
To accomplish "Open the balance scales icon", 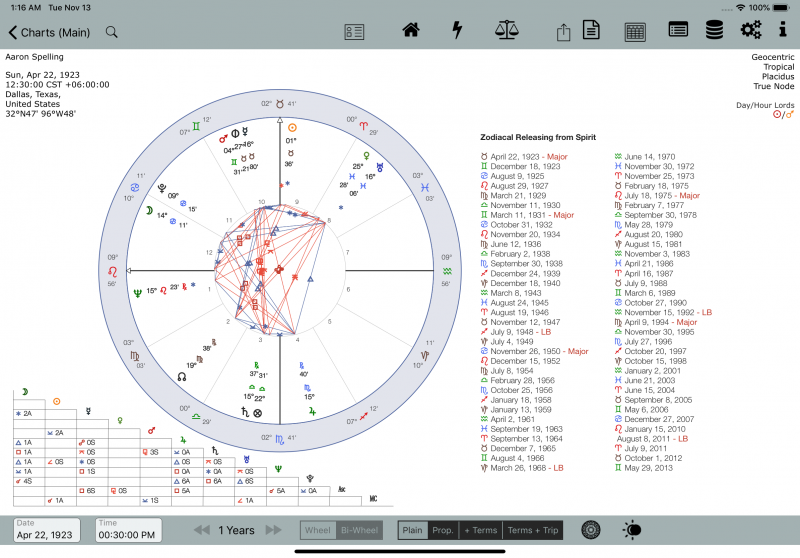I will pyautogui.click(x=507, y=30).
